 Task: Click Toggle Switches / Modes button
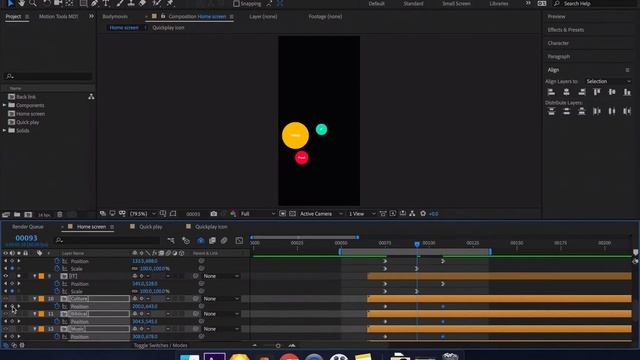[160, 345]
